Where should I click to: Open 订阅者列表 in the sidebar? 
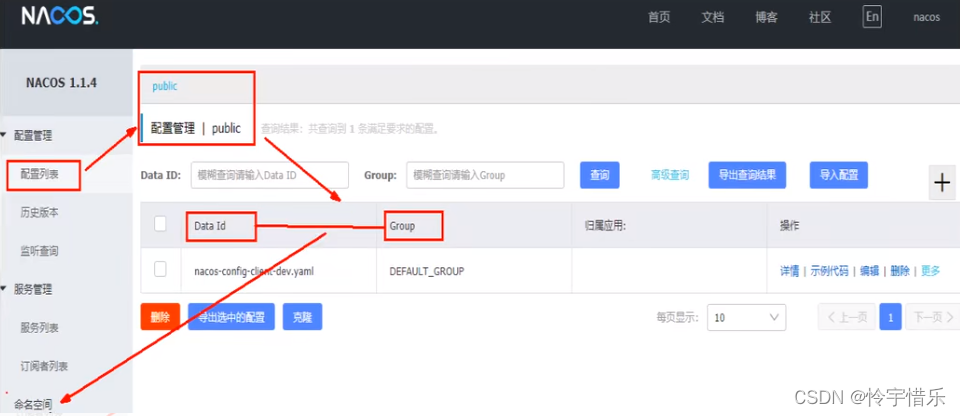tap(44, 366)
